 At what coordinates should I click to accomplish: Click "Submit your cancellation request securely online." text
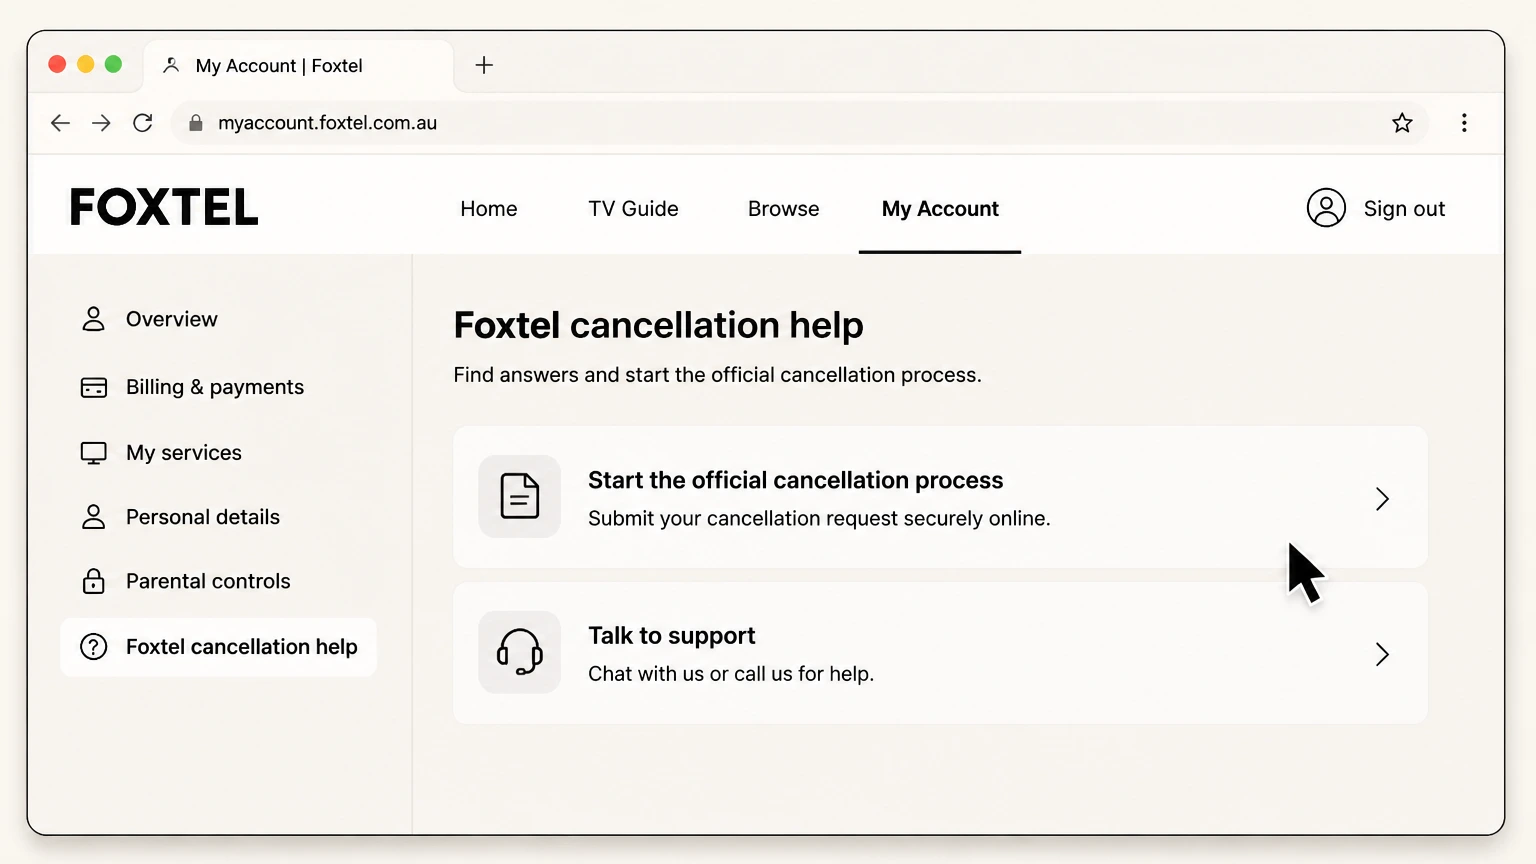819,519
